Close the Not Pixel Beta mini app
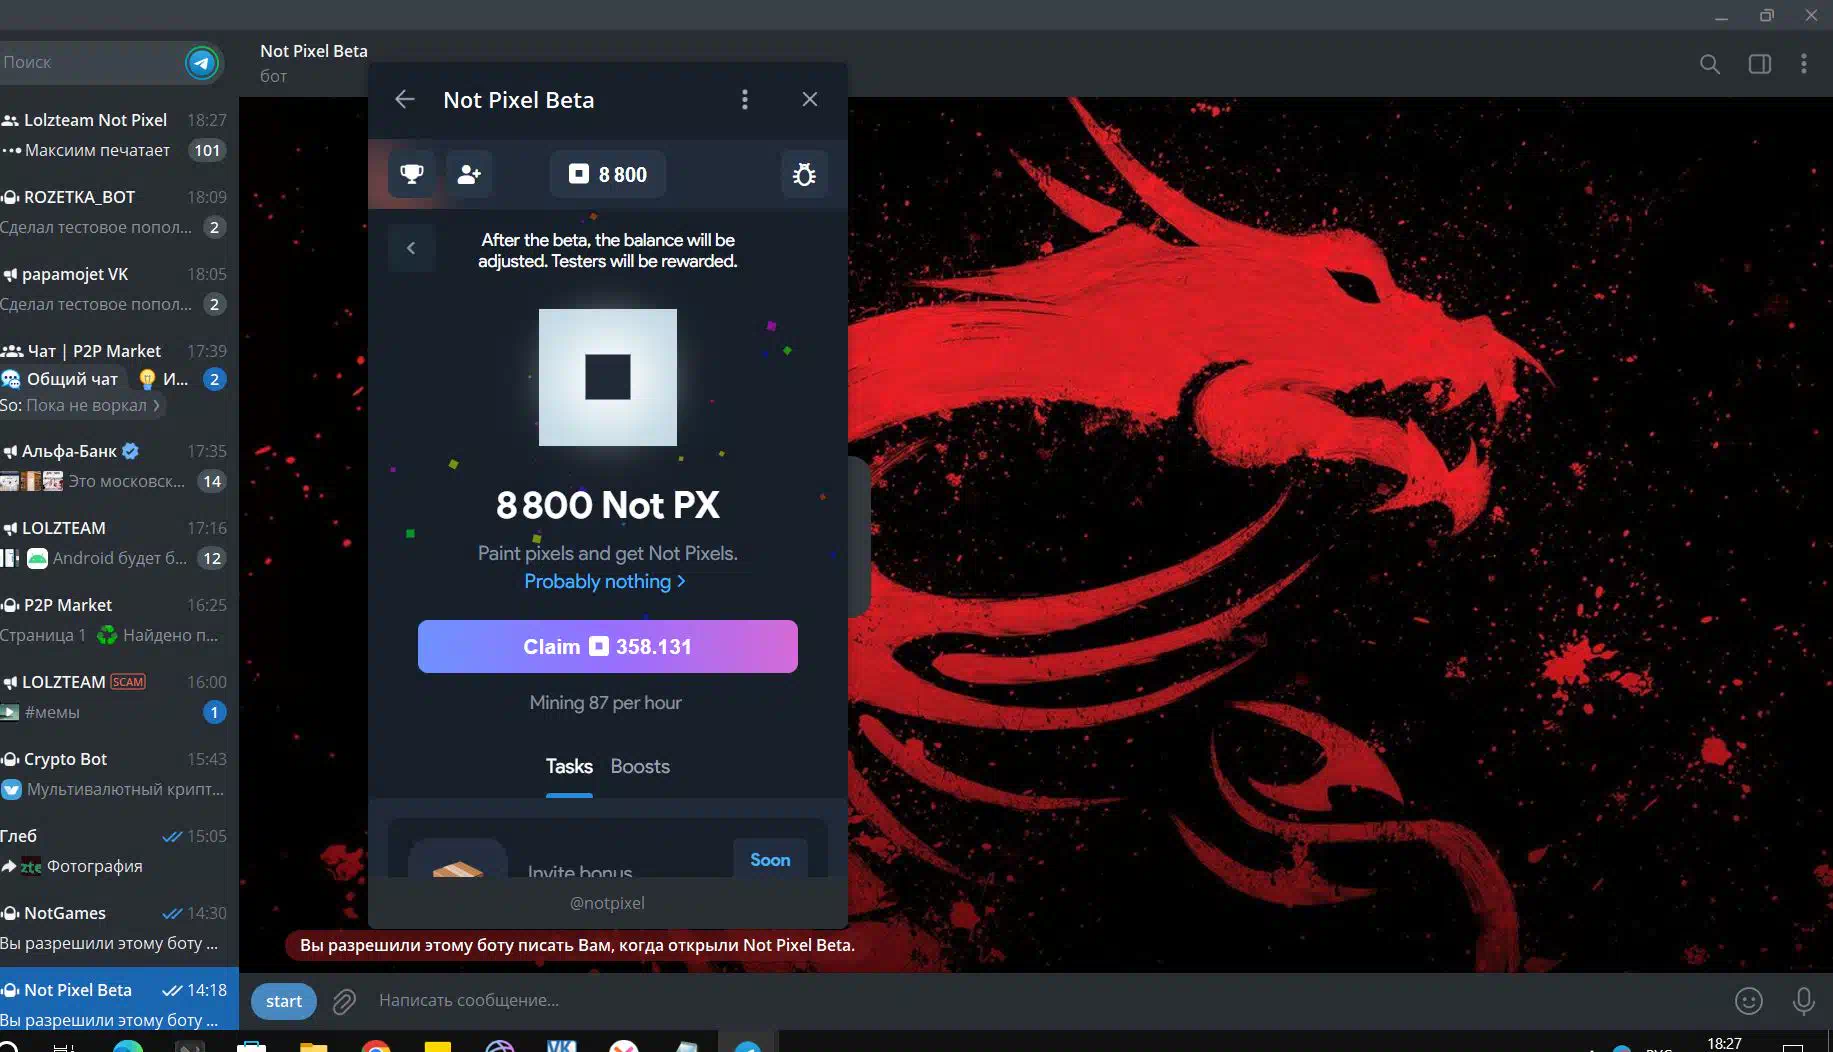 point(810,99)
